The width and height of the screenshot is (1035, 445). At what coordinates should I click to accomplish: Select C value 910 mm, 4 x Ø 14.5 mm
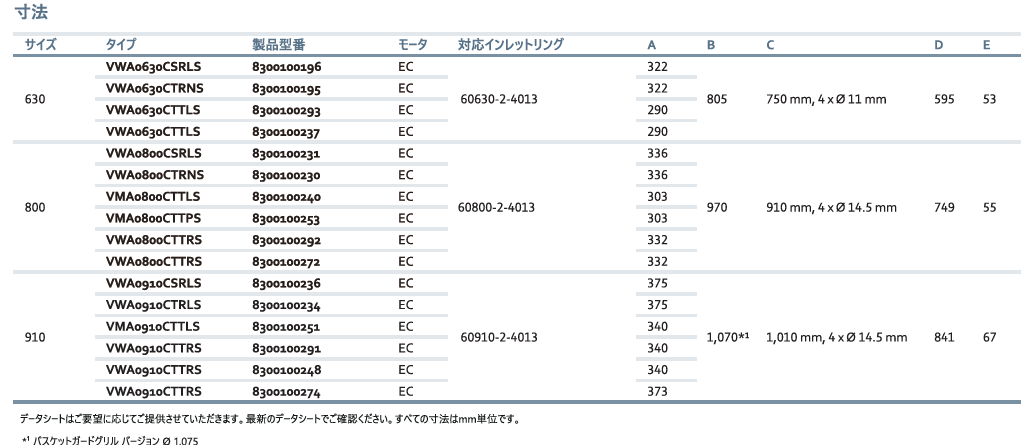[x=831, y=208]
